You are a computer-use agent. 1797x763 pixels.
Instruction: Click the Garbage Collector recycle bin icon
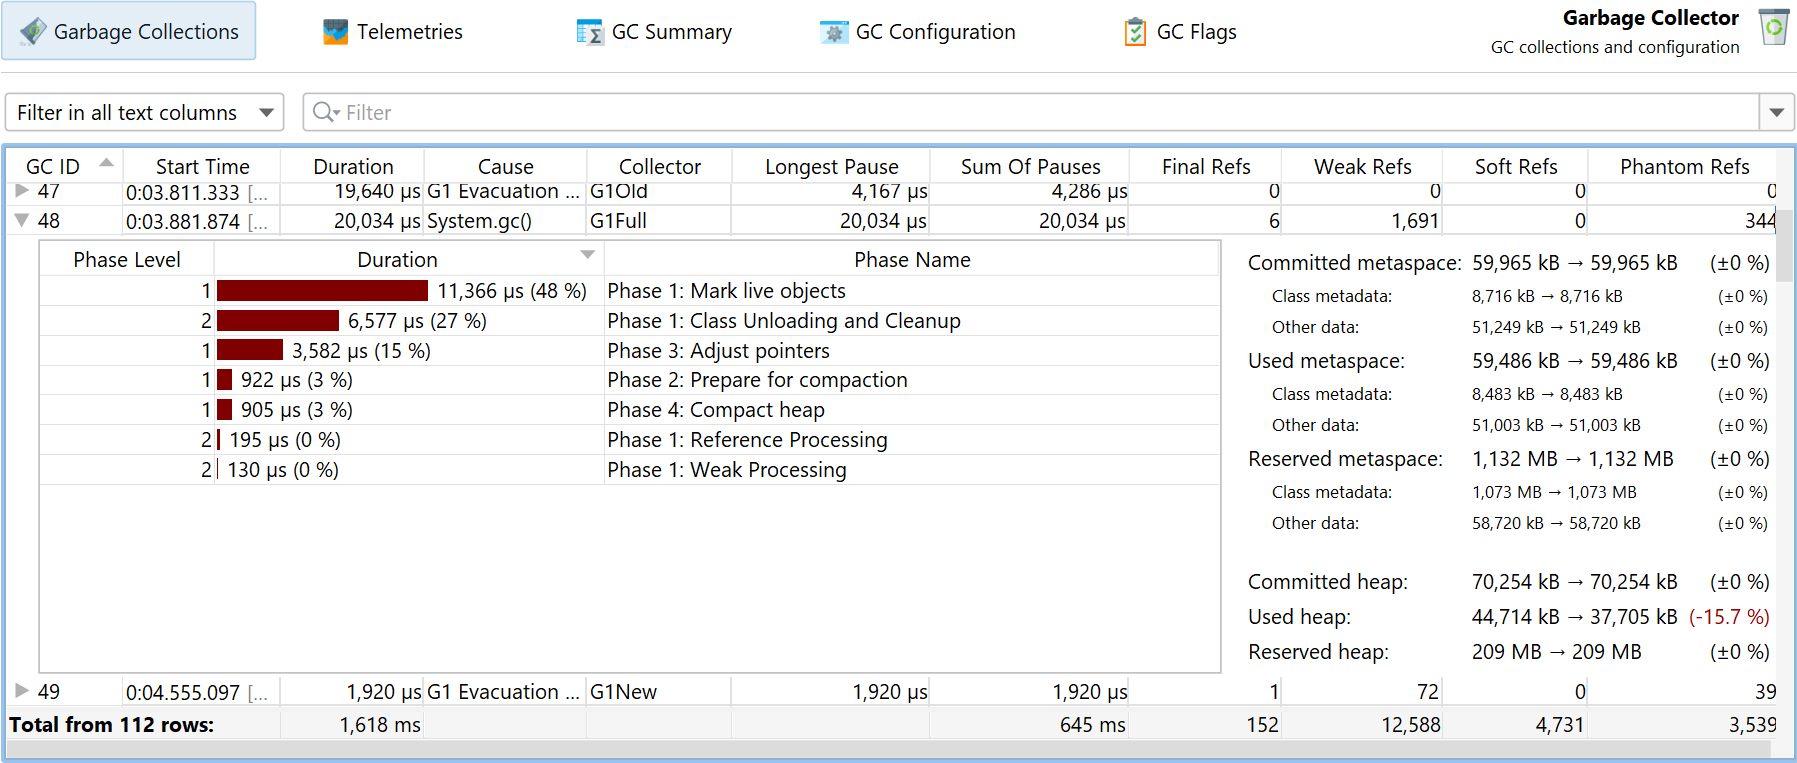pyautogui.click(x=1774, y=27)
